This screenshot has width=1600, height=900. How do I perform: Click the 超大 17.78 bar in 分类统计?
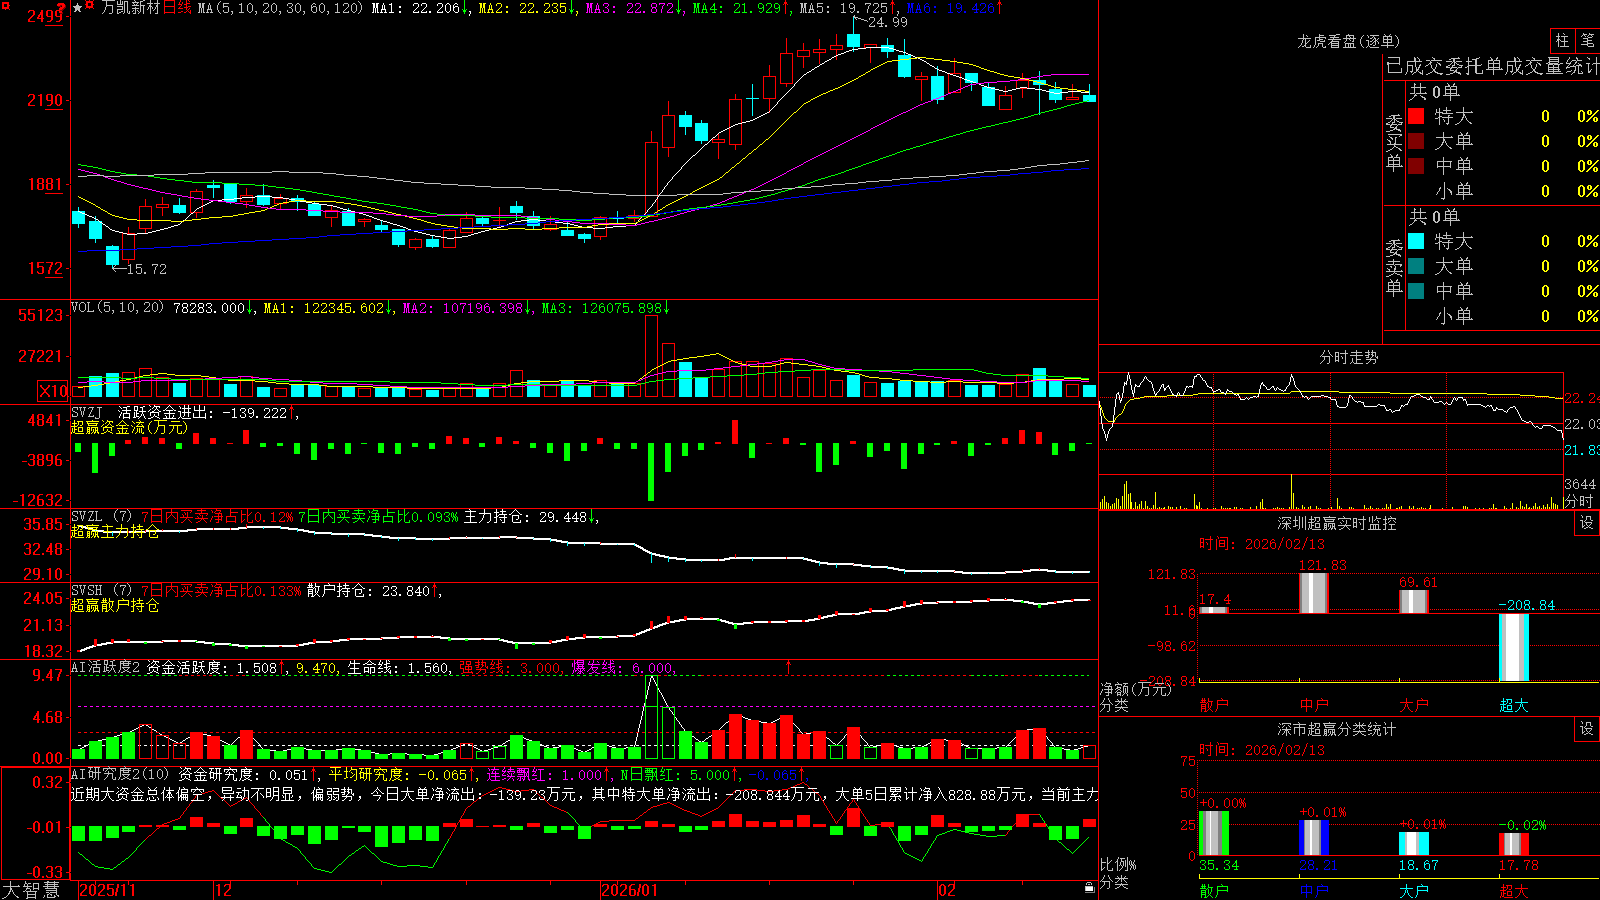pyautogui.click(x=1514, y=844)
